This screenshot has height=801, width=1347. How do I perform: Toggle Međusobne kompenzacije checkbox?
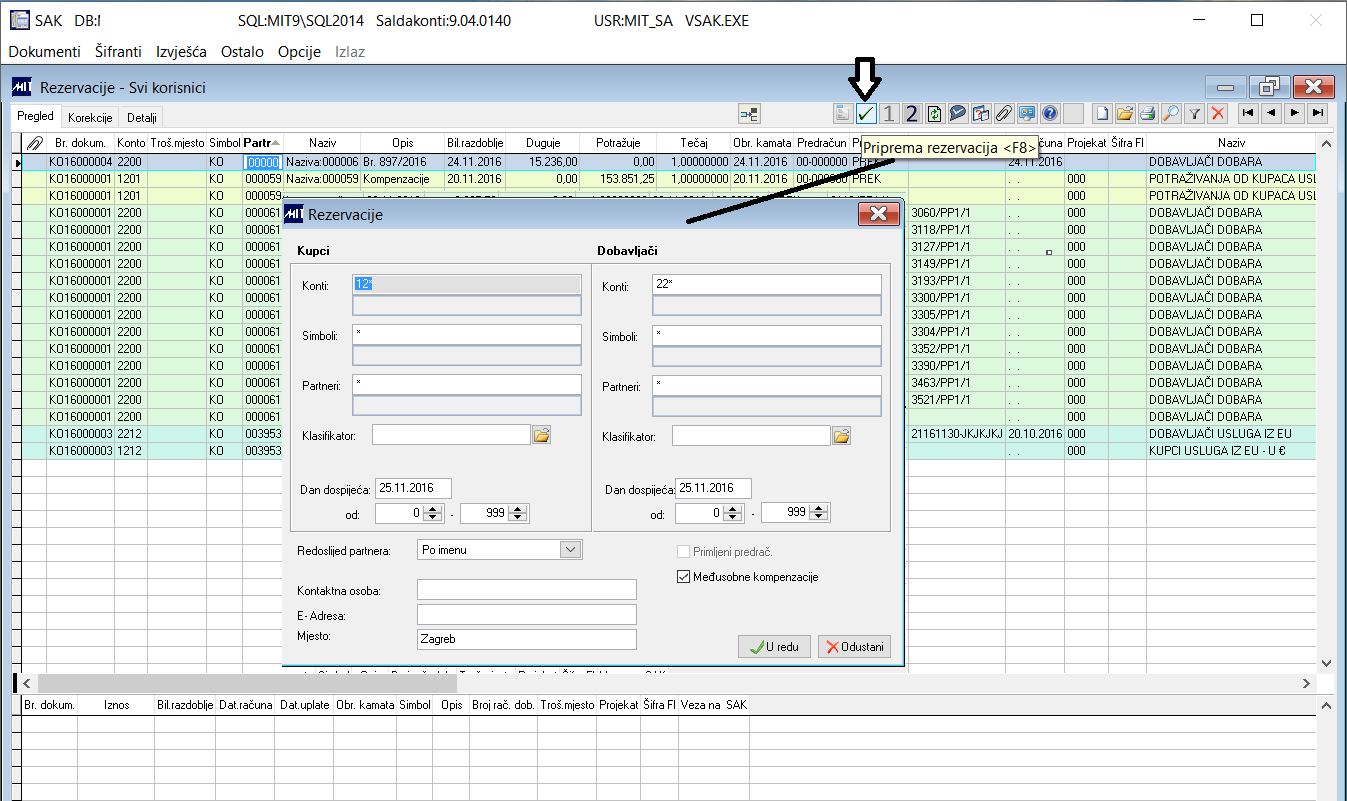pyautogui.click(x=684, y=576)
